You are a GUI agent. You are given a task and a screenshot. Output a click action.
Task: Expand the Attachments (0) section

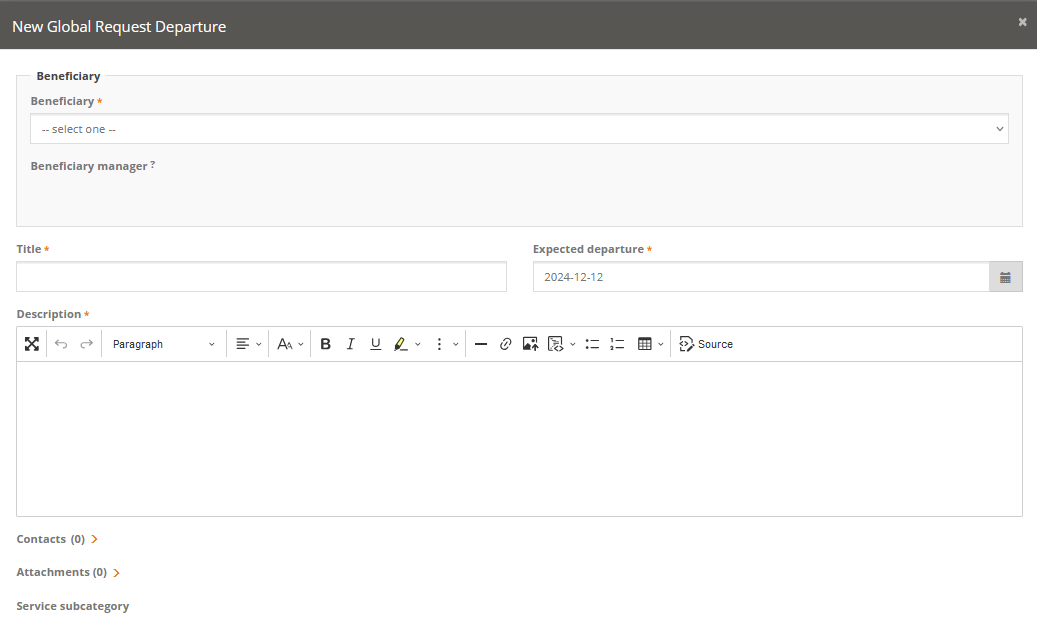click(x=68, y=573)
